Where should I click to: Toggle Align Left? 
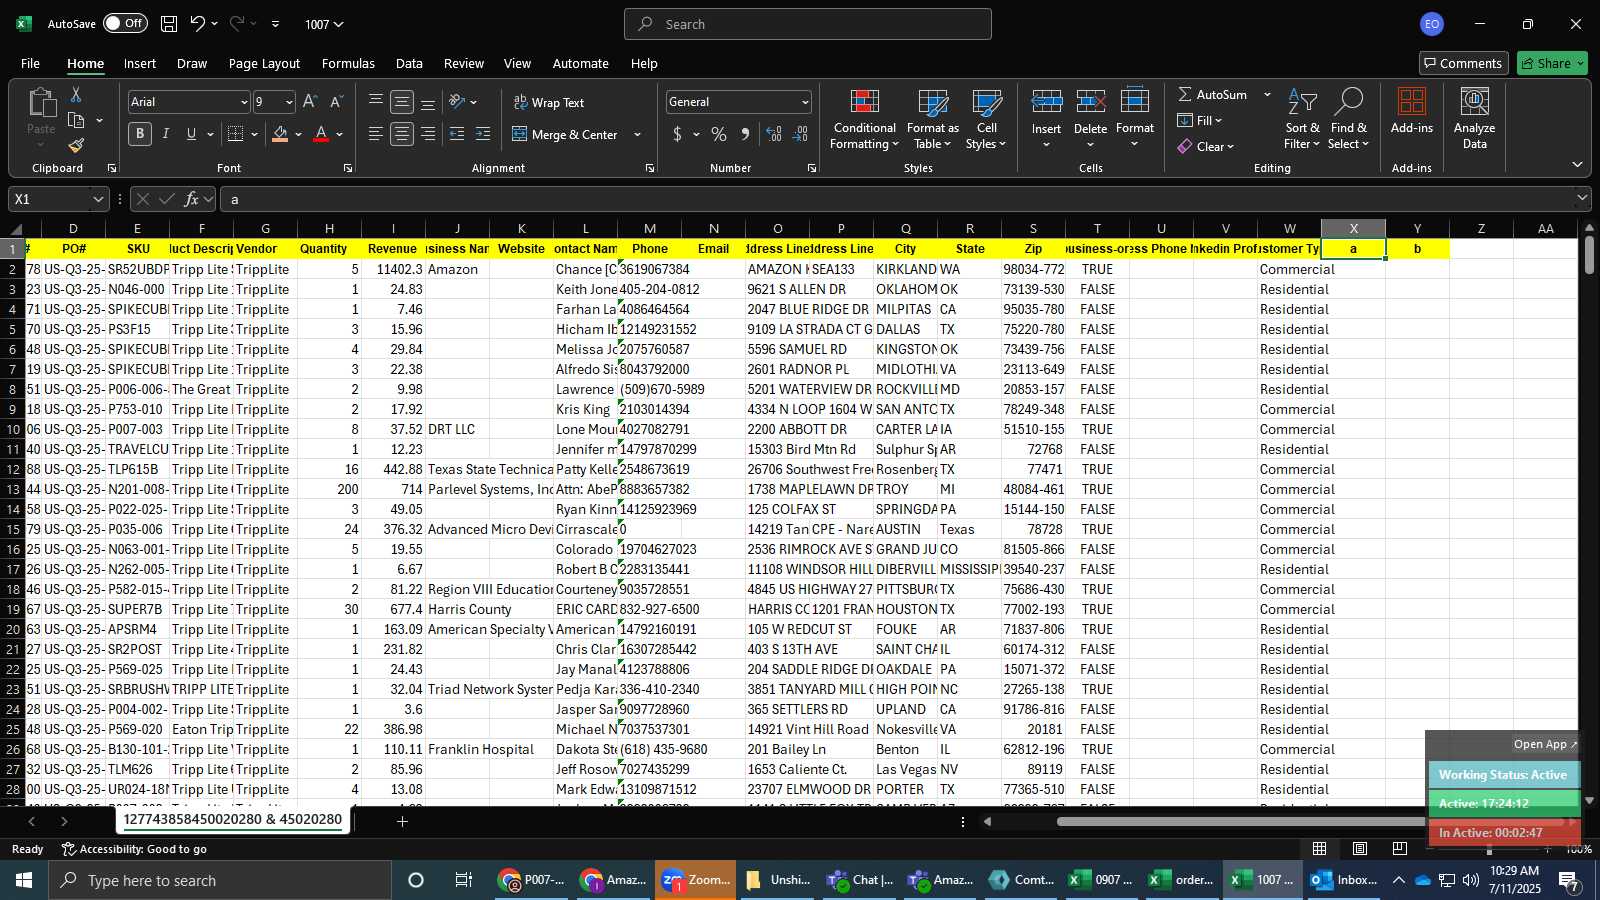point(376,134)
